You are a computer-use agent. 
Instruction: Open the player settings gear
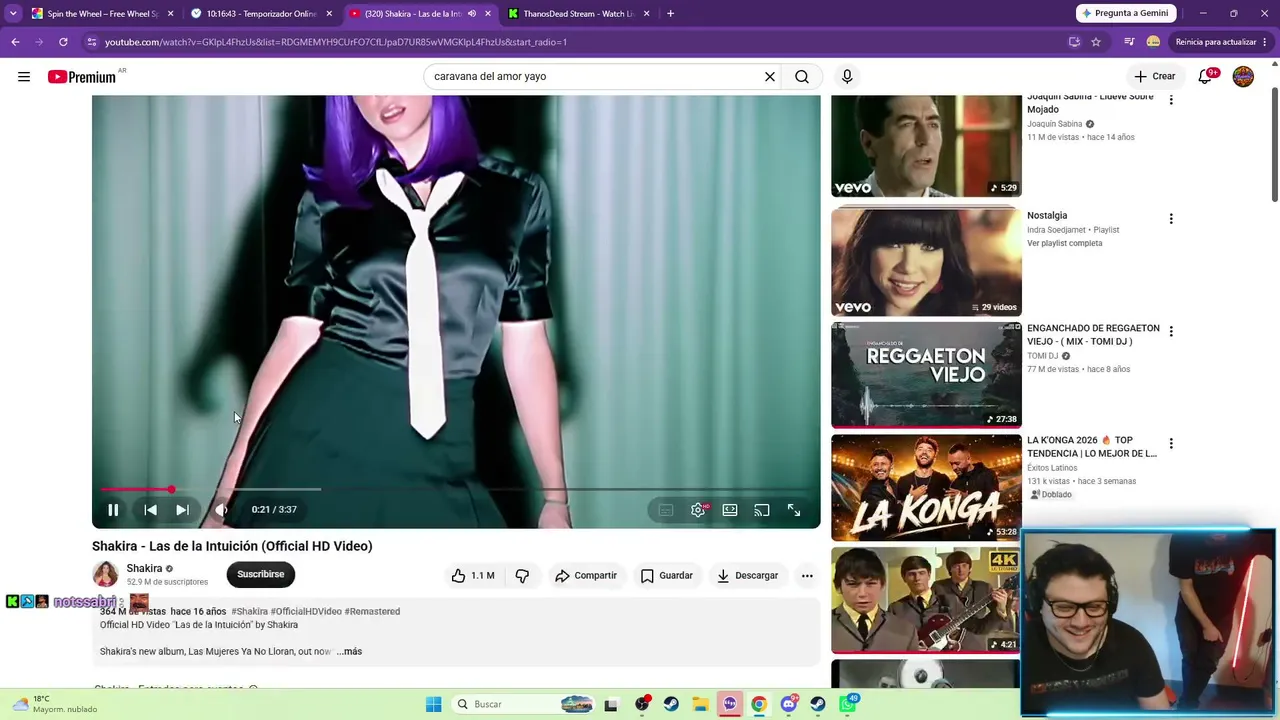698,510
